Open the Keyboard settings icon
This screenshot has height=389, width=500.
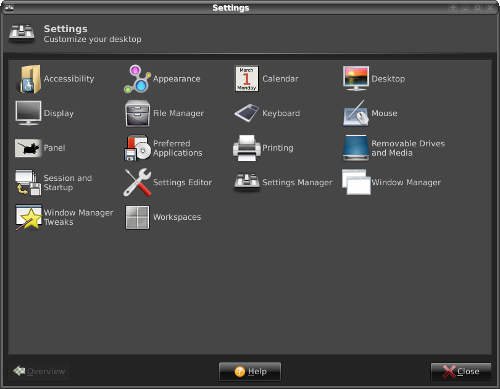[246, 113]
